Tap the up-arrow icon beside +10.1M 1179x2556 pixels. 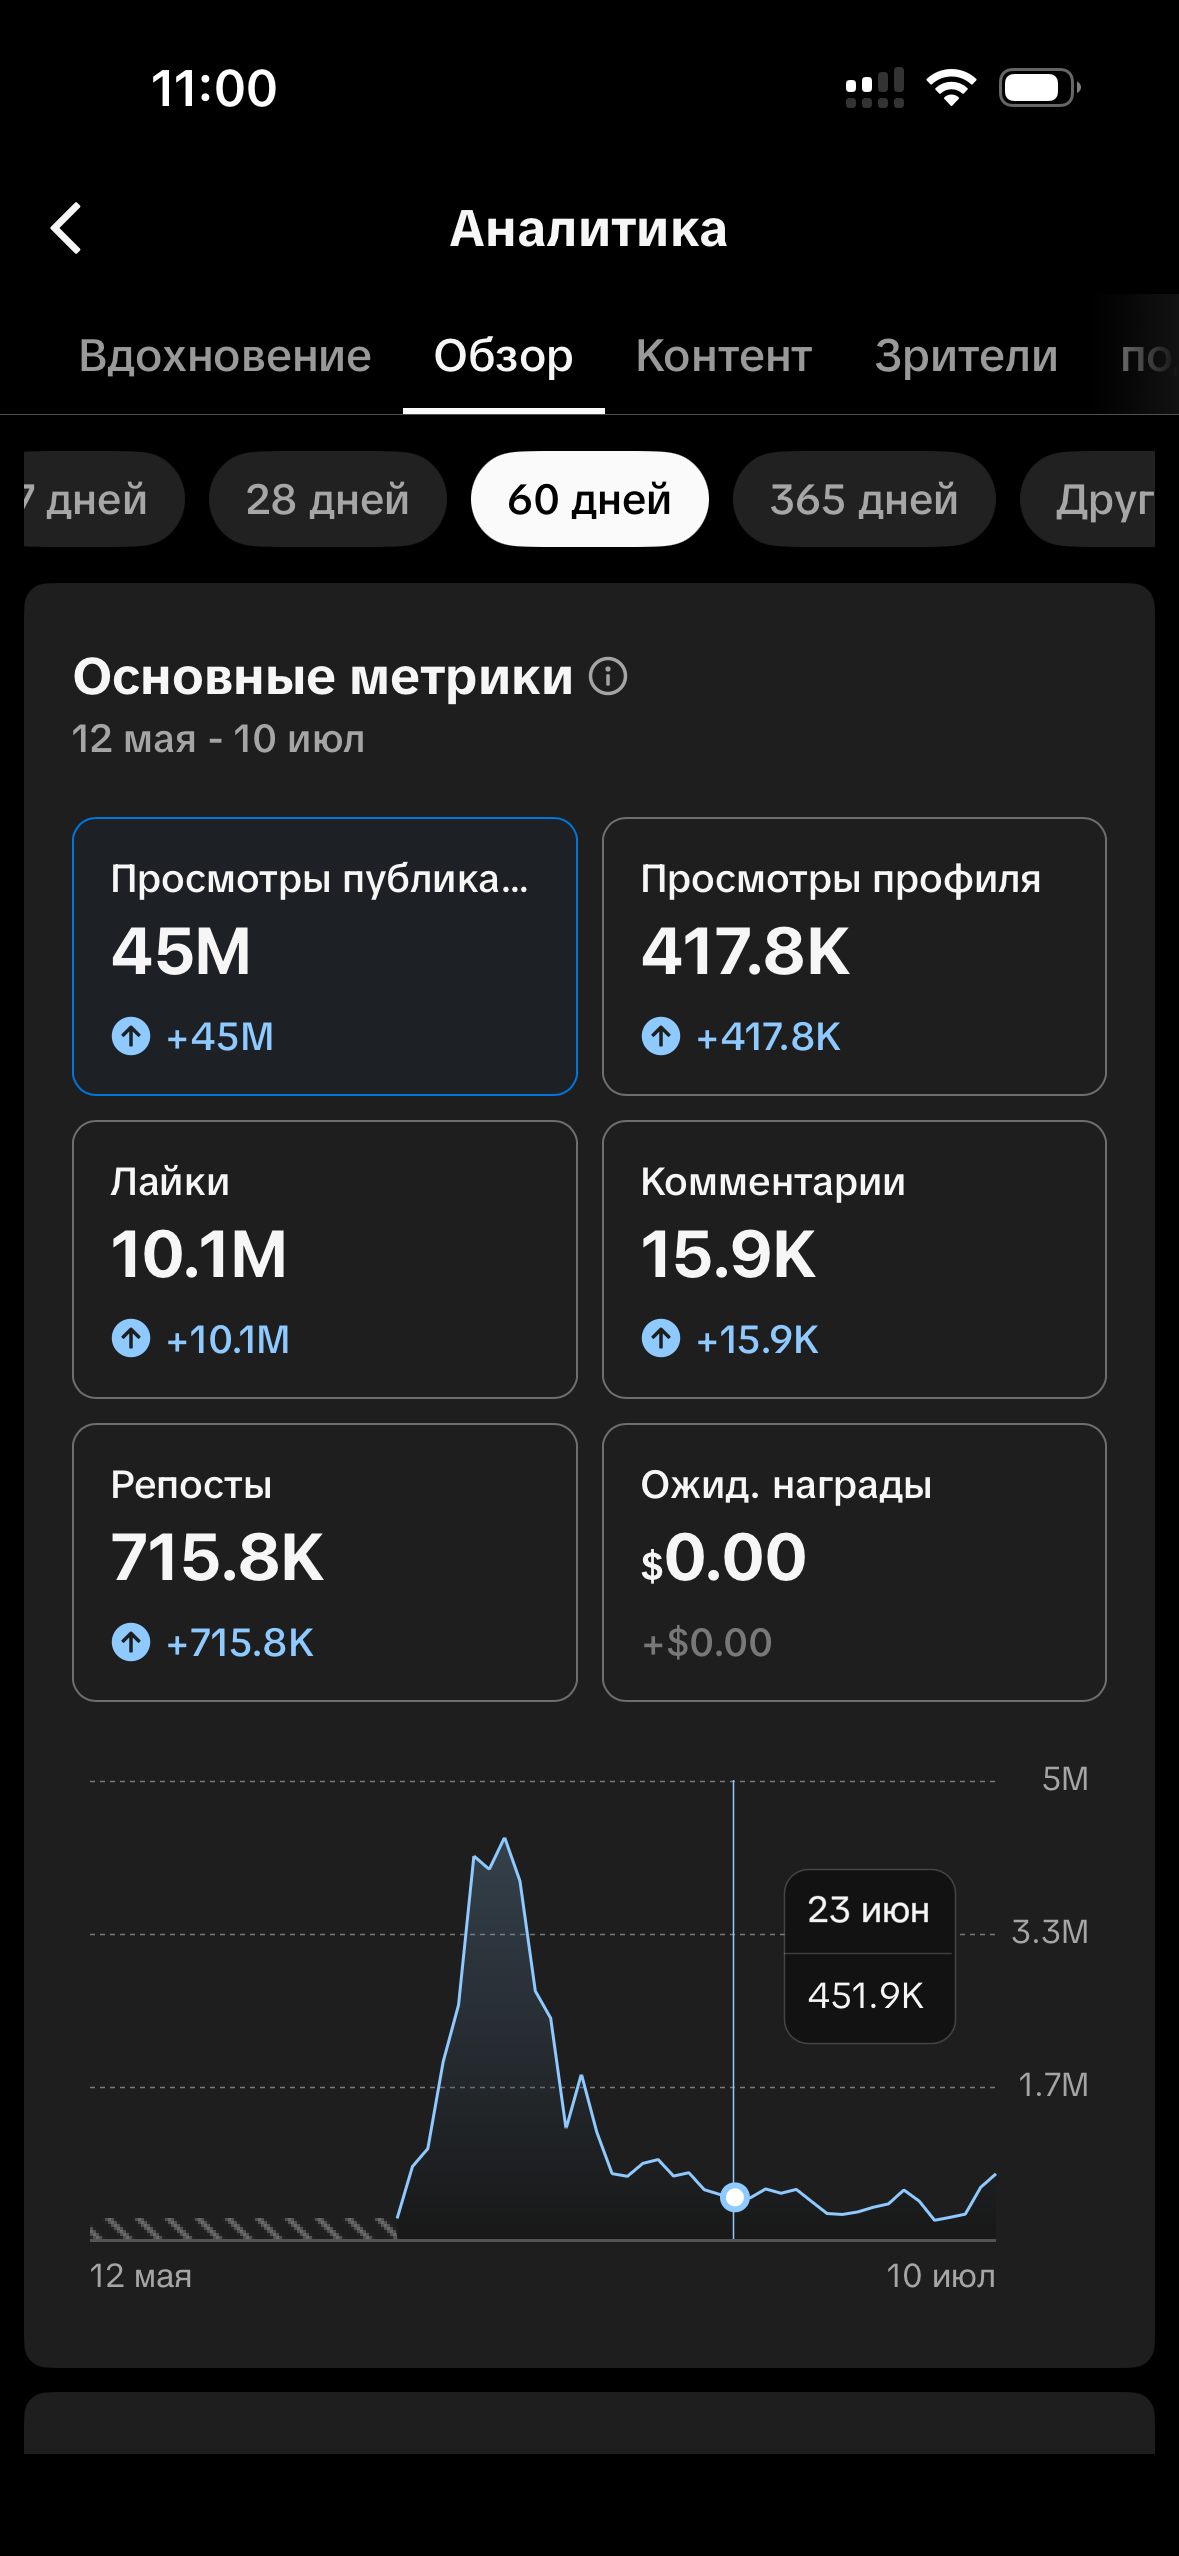pos(131,1338)
